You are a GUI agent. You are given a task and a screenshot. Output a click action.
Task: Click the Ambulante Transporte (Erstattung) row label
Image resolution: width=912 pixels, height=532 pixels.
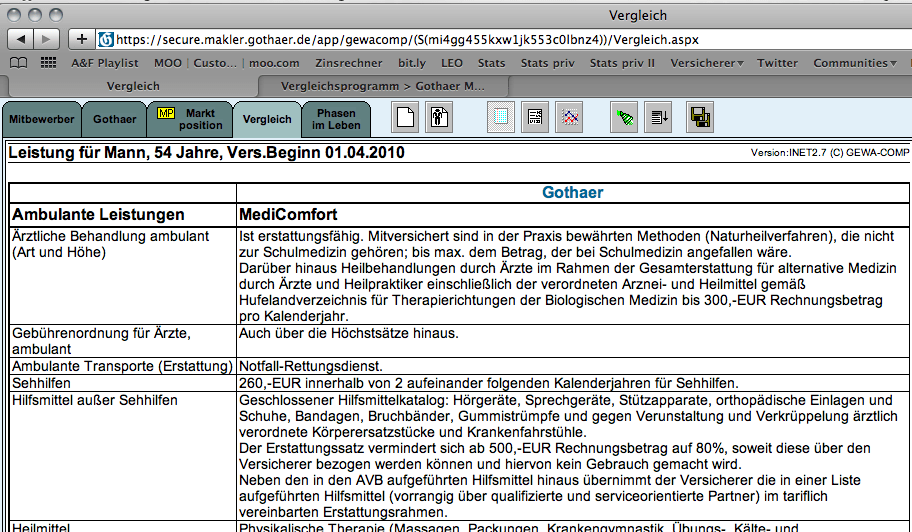(x=122, y=366)
